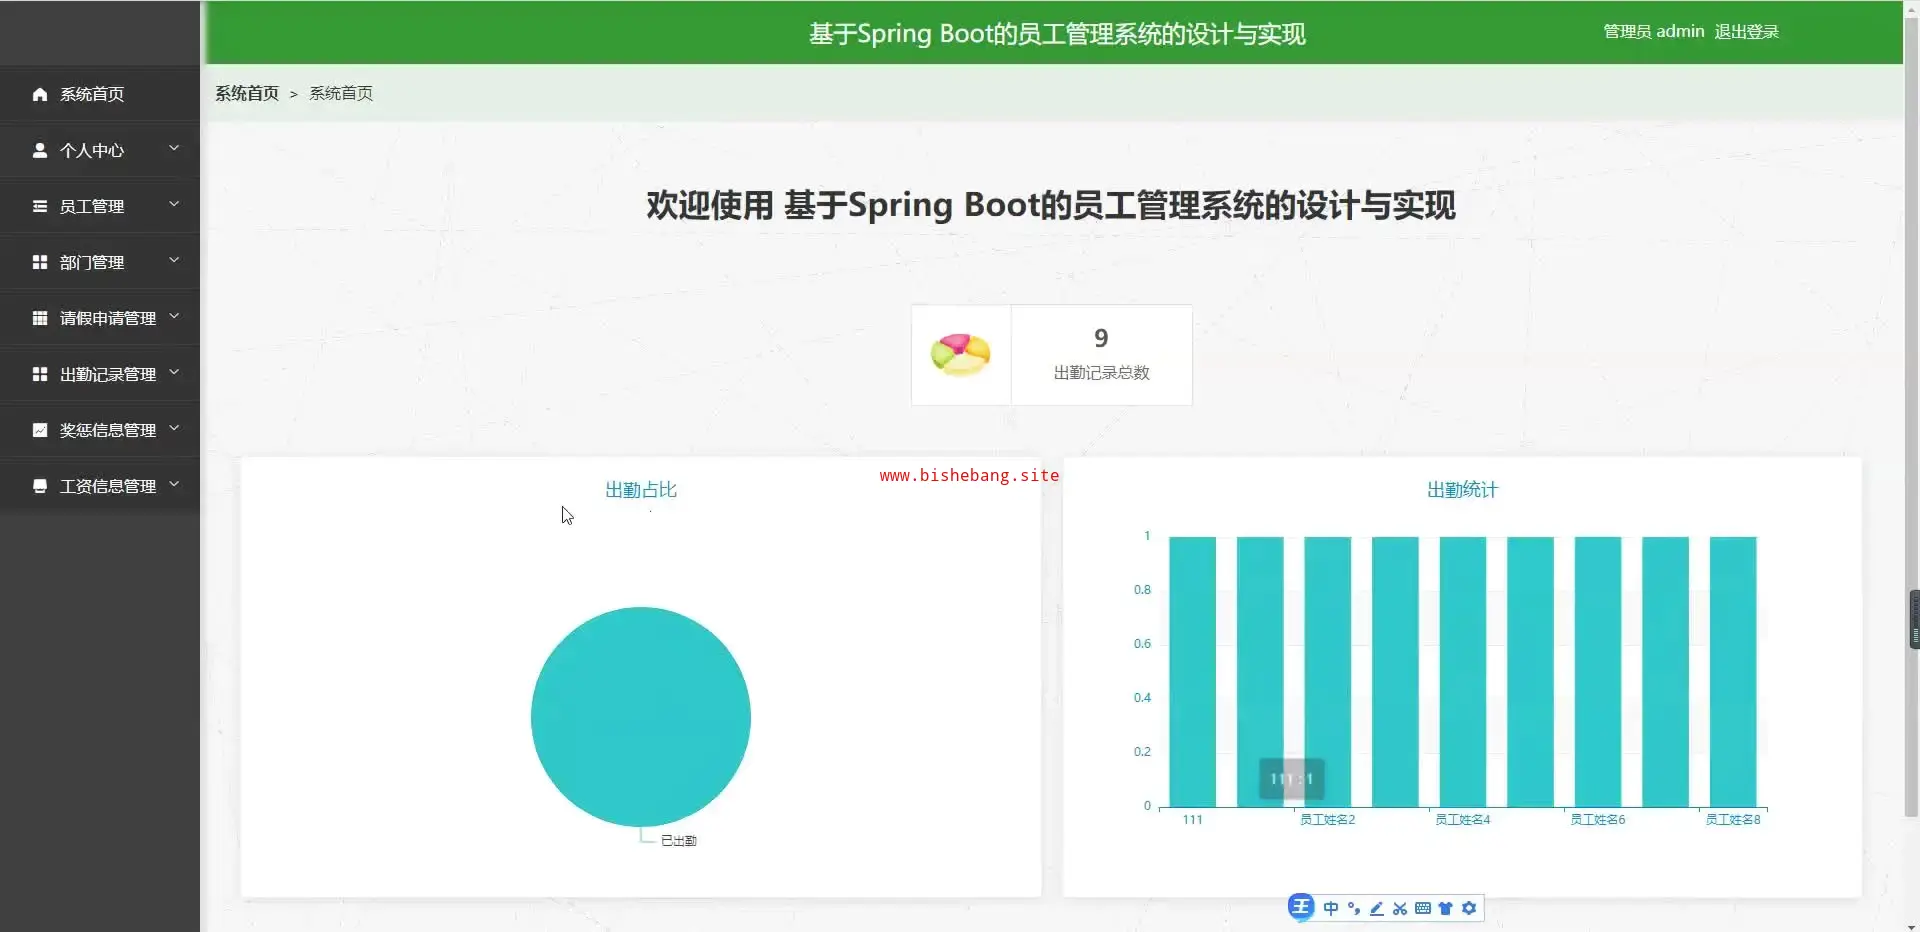Click the 员工姓名8 x-axis label
The width and height of the screenshot is (1920, 932).
pyautogui.click(x=1733, y=820)
